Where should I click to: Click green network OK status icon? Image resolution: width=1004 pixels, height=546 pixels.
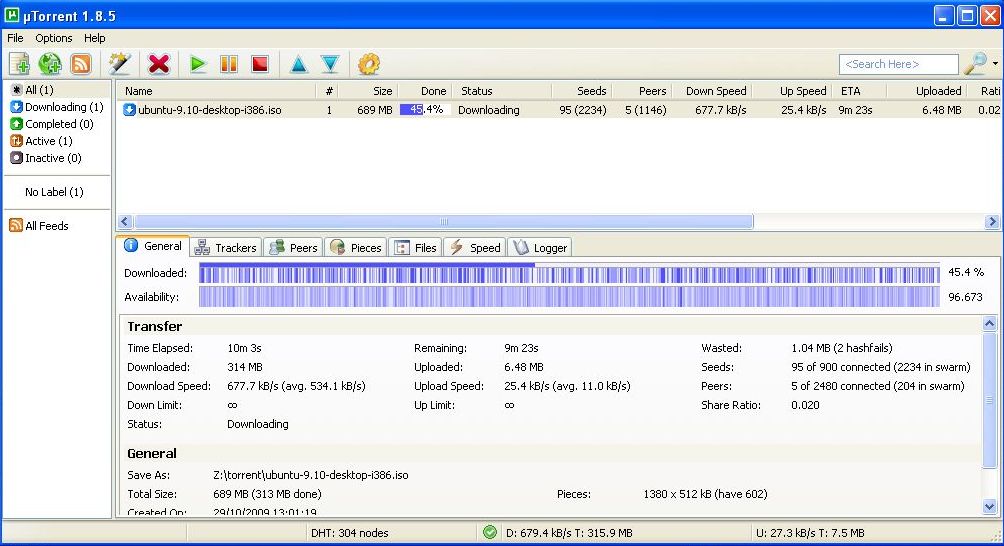point(490,532)
